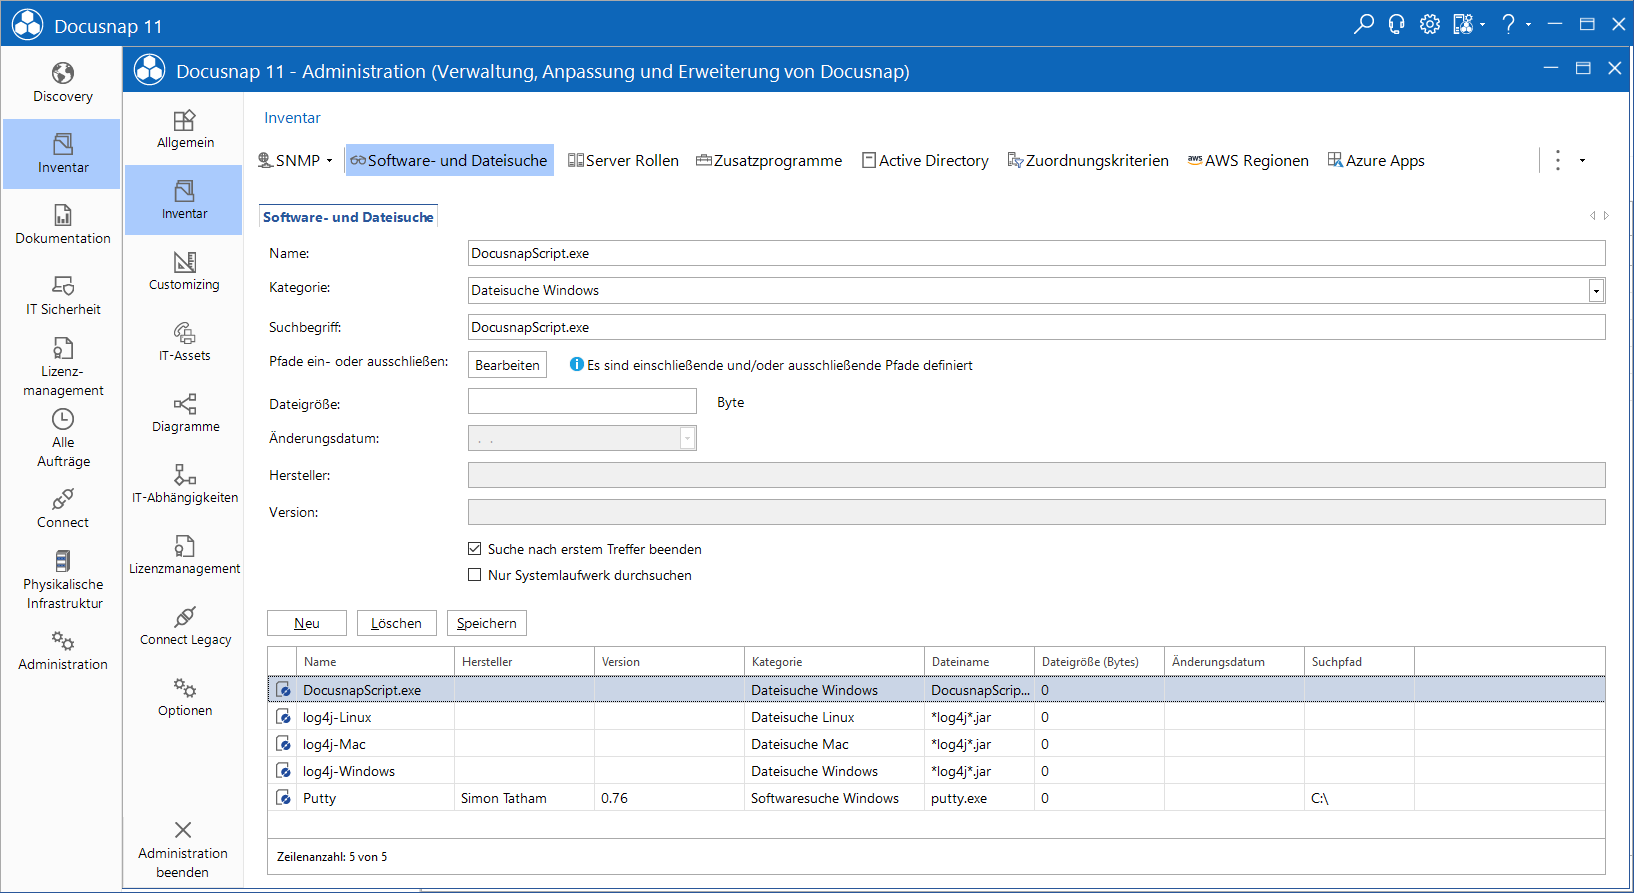Open the Lizenzmanagement section in the outer sidebar
This screenshot has width=1634, height=893.
[x=62, y=367]
